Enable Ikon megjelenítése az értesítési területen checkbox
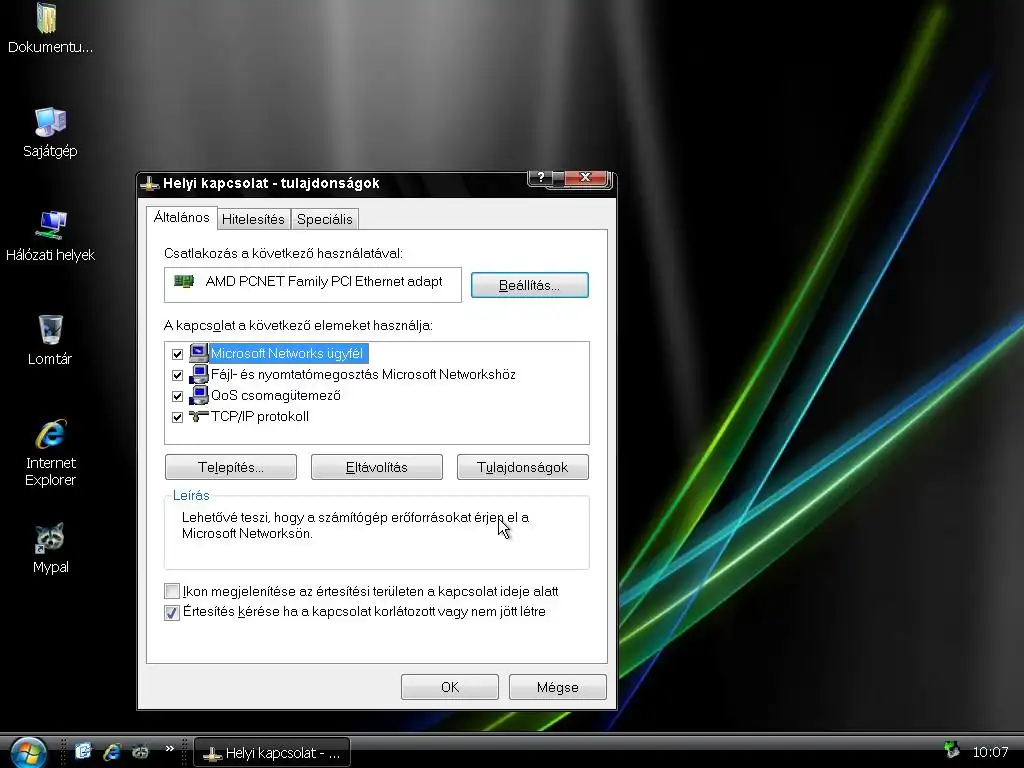This screenshot has height=768, width=1024. [x=172, y=592]
